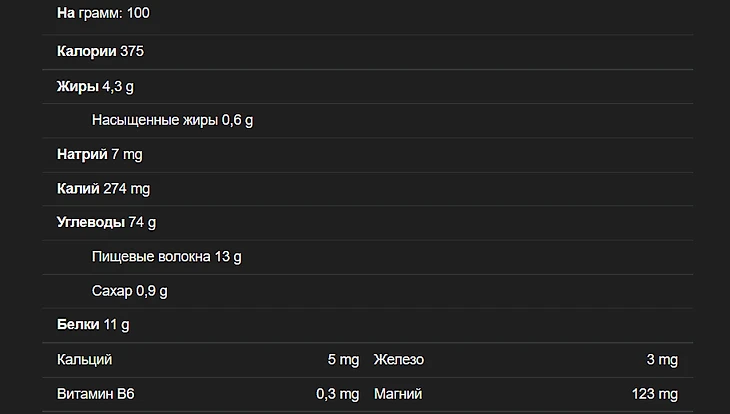Select the 0,3 mg vitamin B6 value
This screenshot has width=730, height=414.
click(337, 394)
